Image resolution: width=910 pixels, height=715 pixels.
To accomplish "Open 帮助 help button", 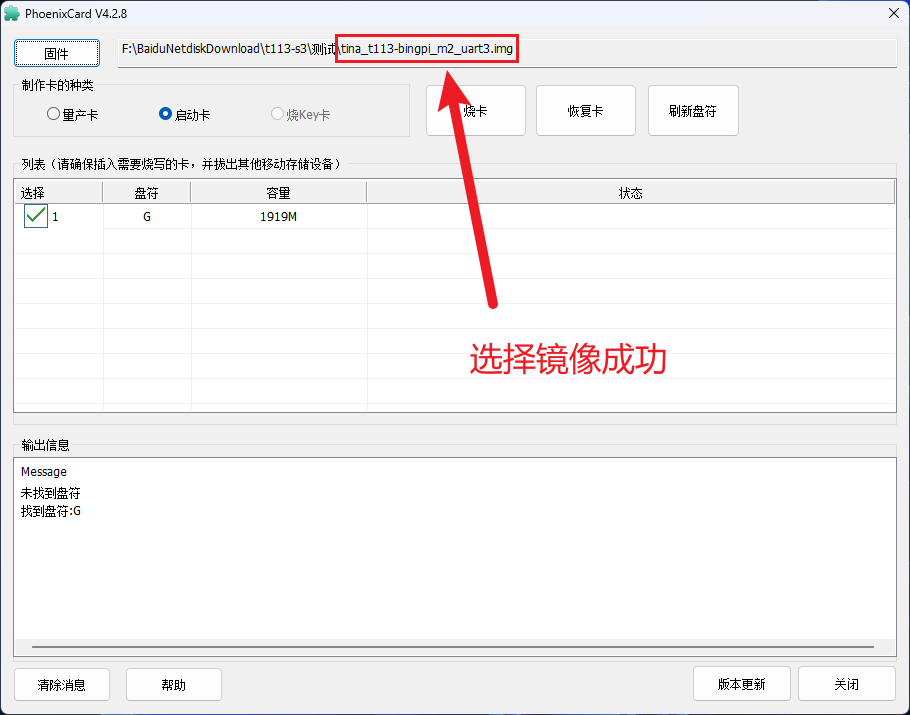I will click(x=173, y=685).
